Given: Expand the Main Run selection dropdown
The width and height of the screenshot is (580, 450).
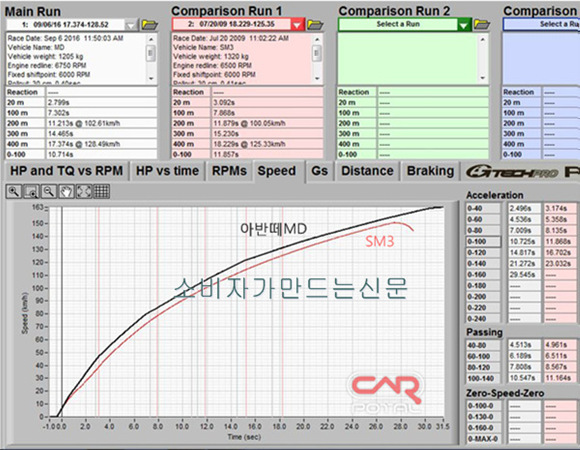Looking at the screenshot, I should click(x=131, y=25).
